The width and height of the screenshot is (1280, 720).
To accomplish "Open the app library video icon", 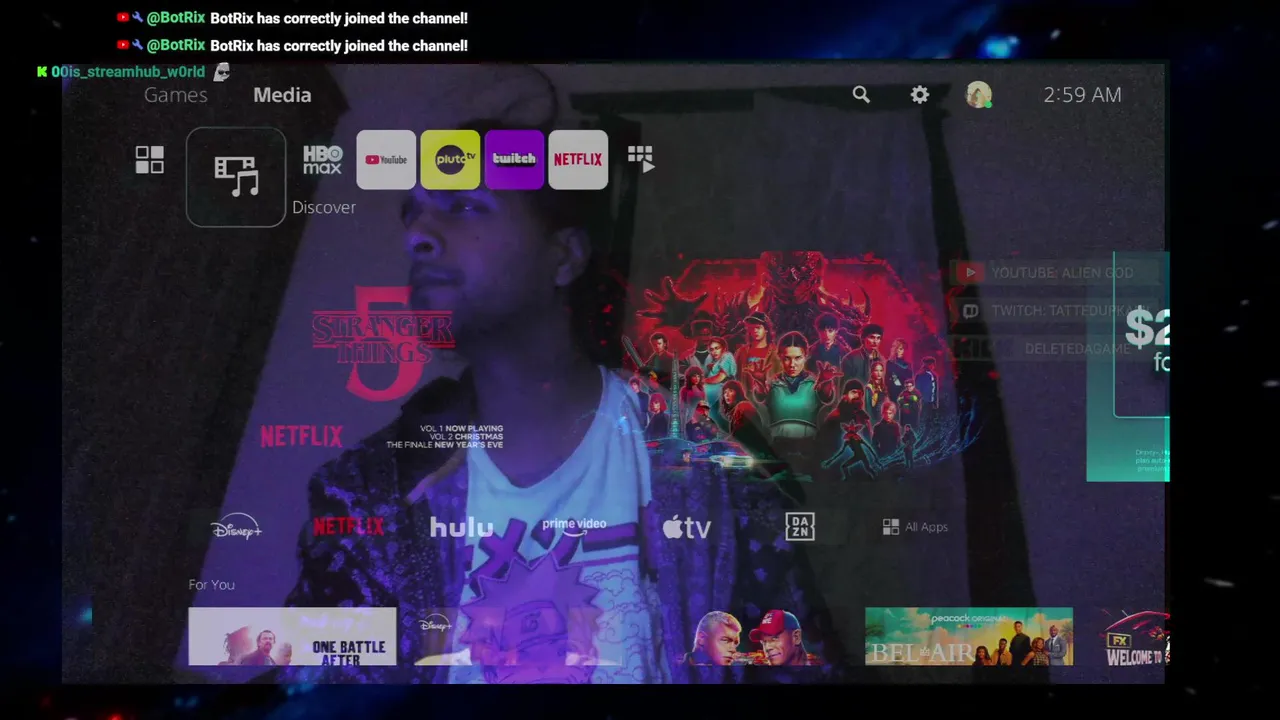I will 641,160.
